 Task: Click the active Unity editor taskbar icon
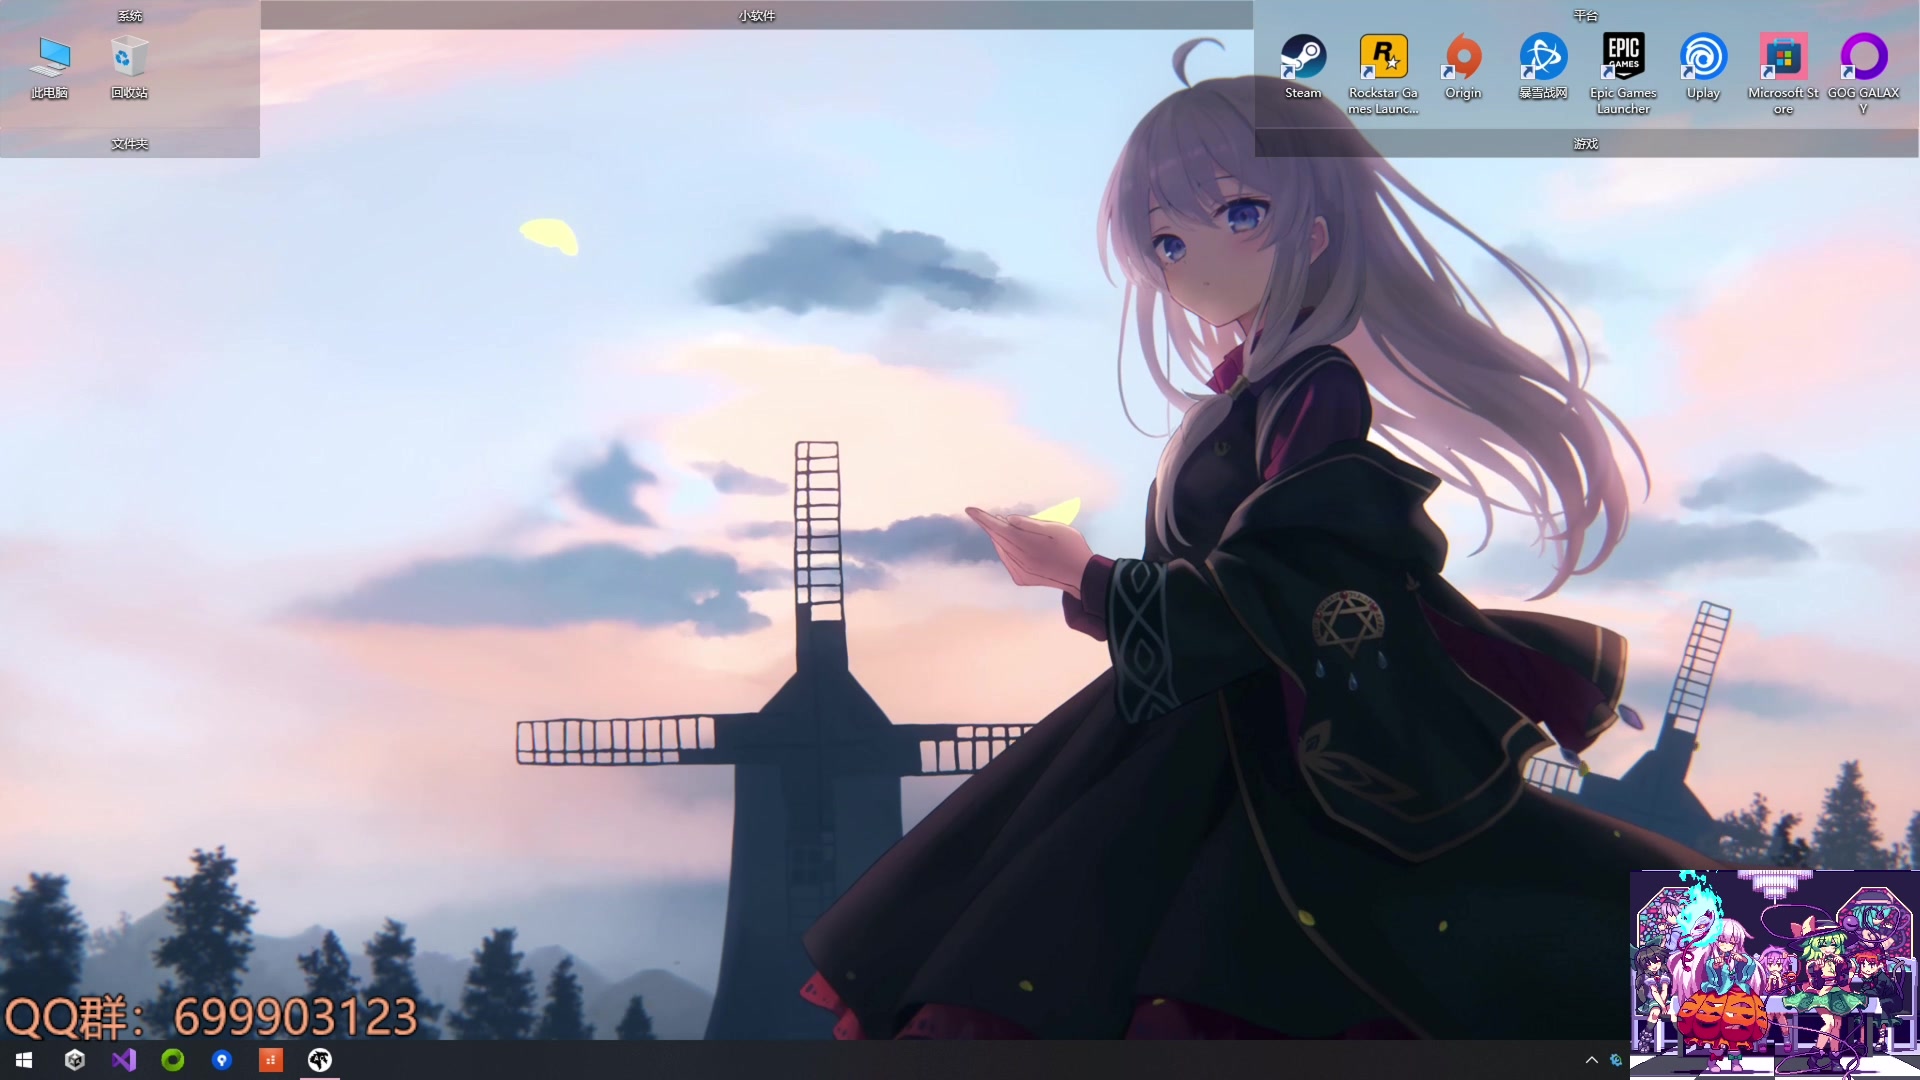(x=320, y=1060)
